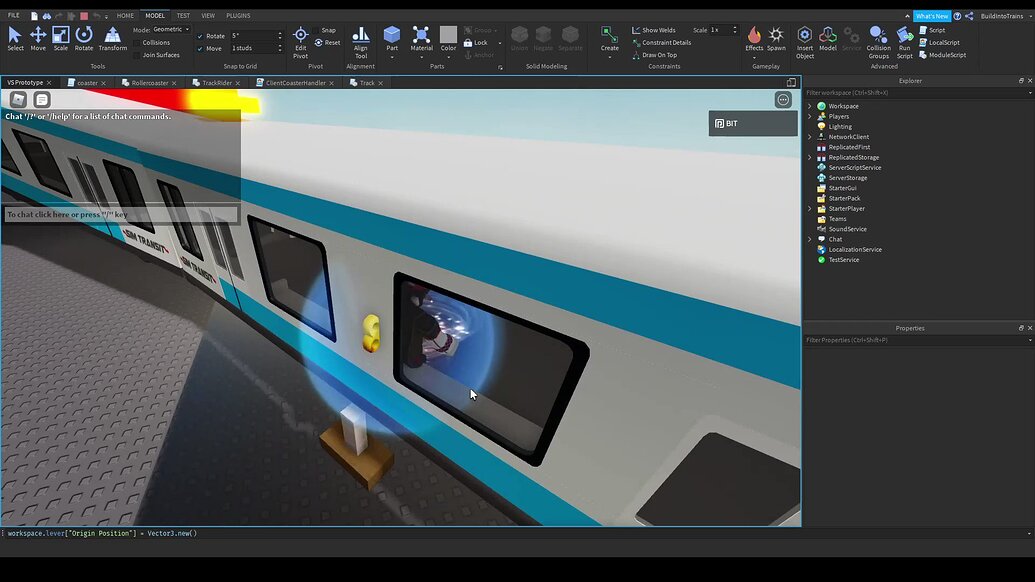The width and height of the screenshot is (1035, 582).
Task: Expand the StarterPlayer node
Action: click(x=810, y=209)
